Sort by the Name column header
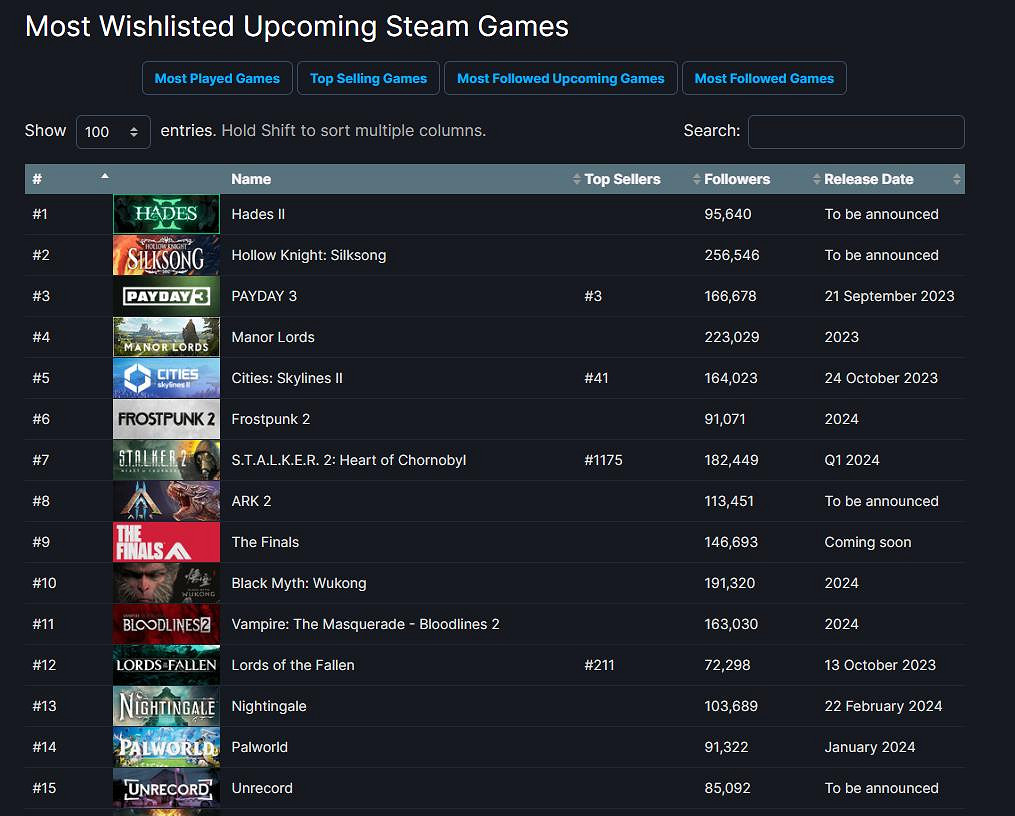1015x816 pixels. point(251,179)
